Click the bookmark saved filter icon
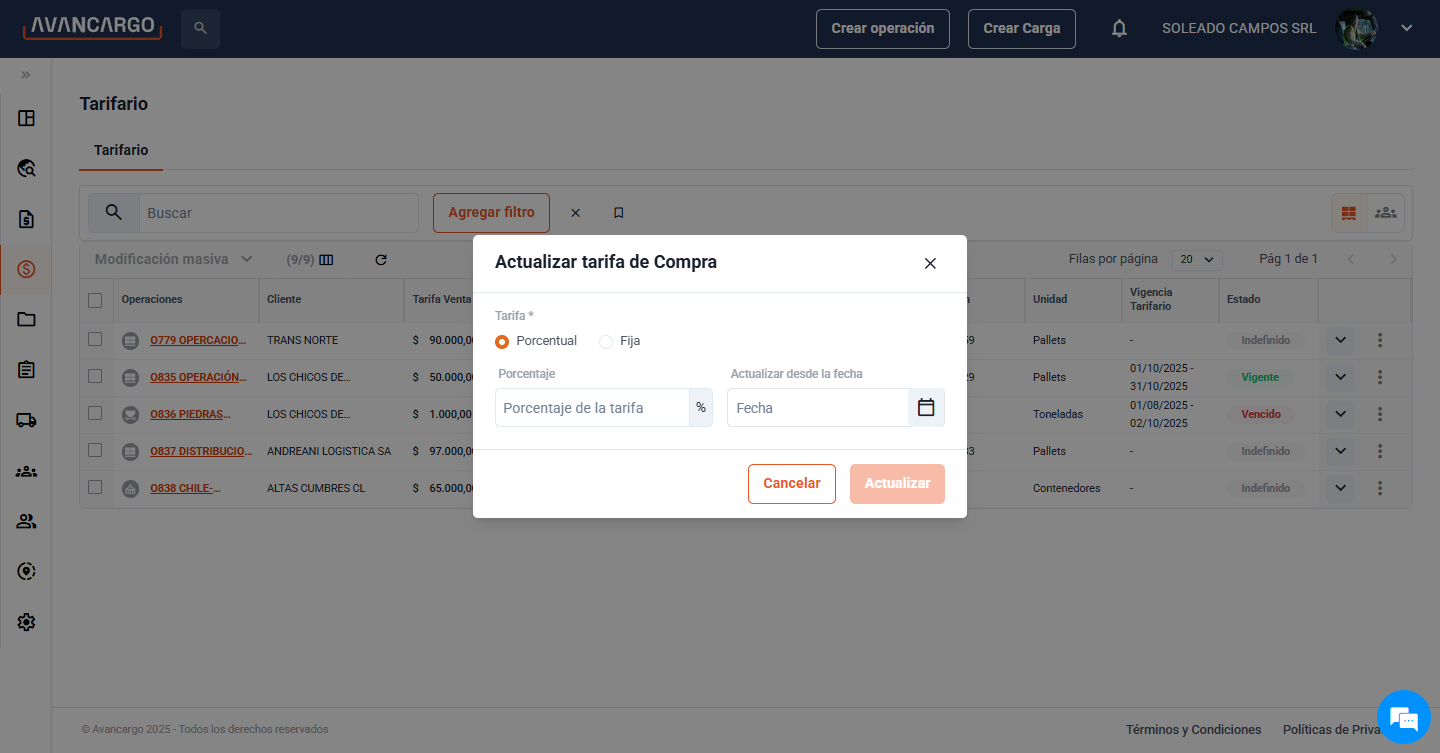 618,213
